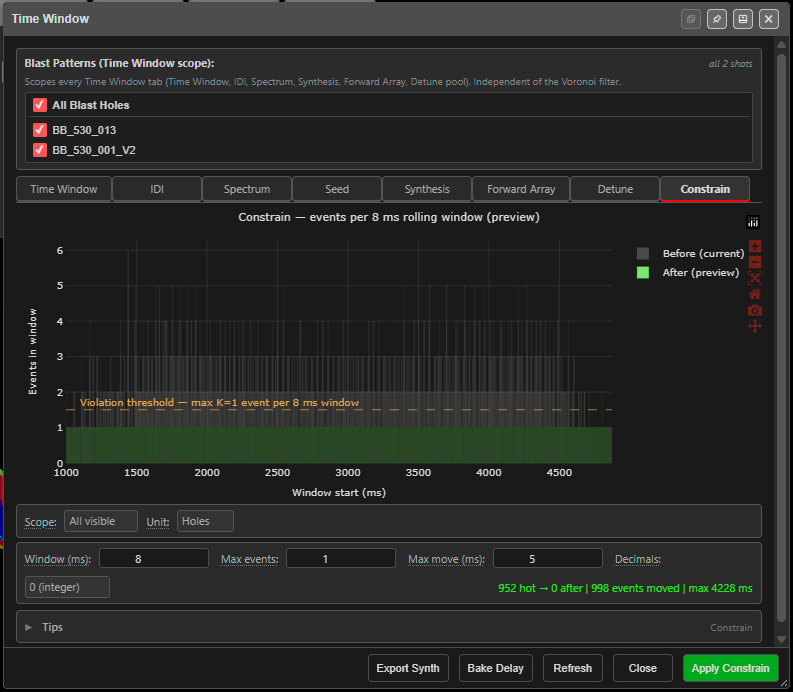Click the 'Events in window' axis label

[x=33, y=352]
